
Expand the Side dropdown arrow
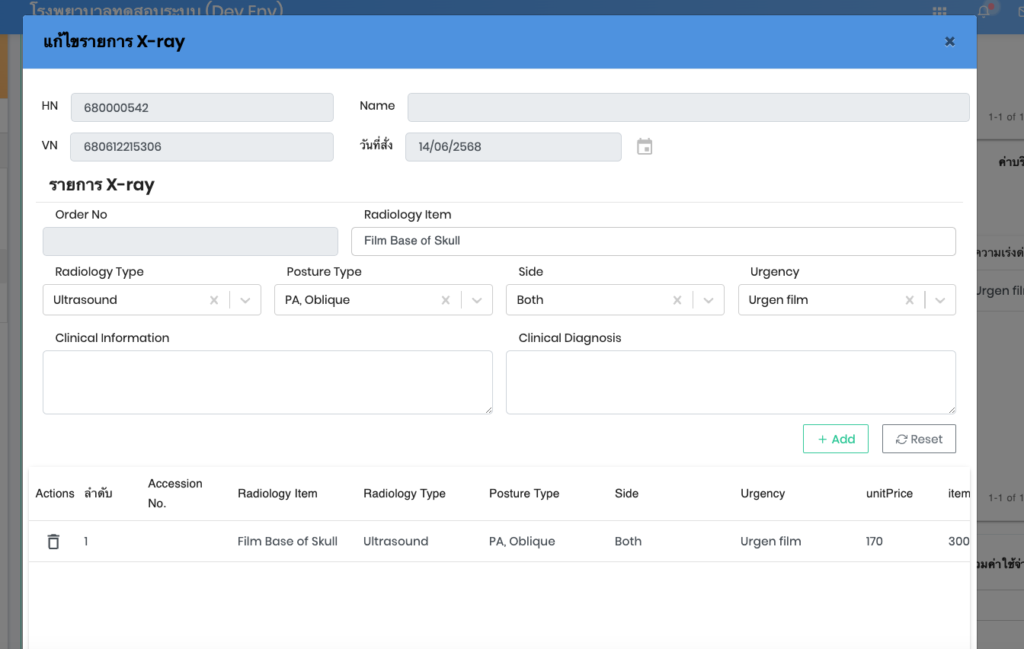tap(708, 300)
